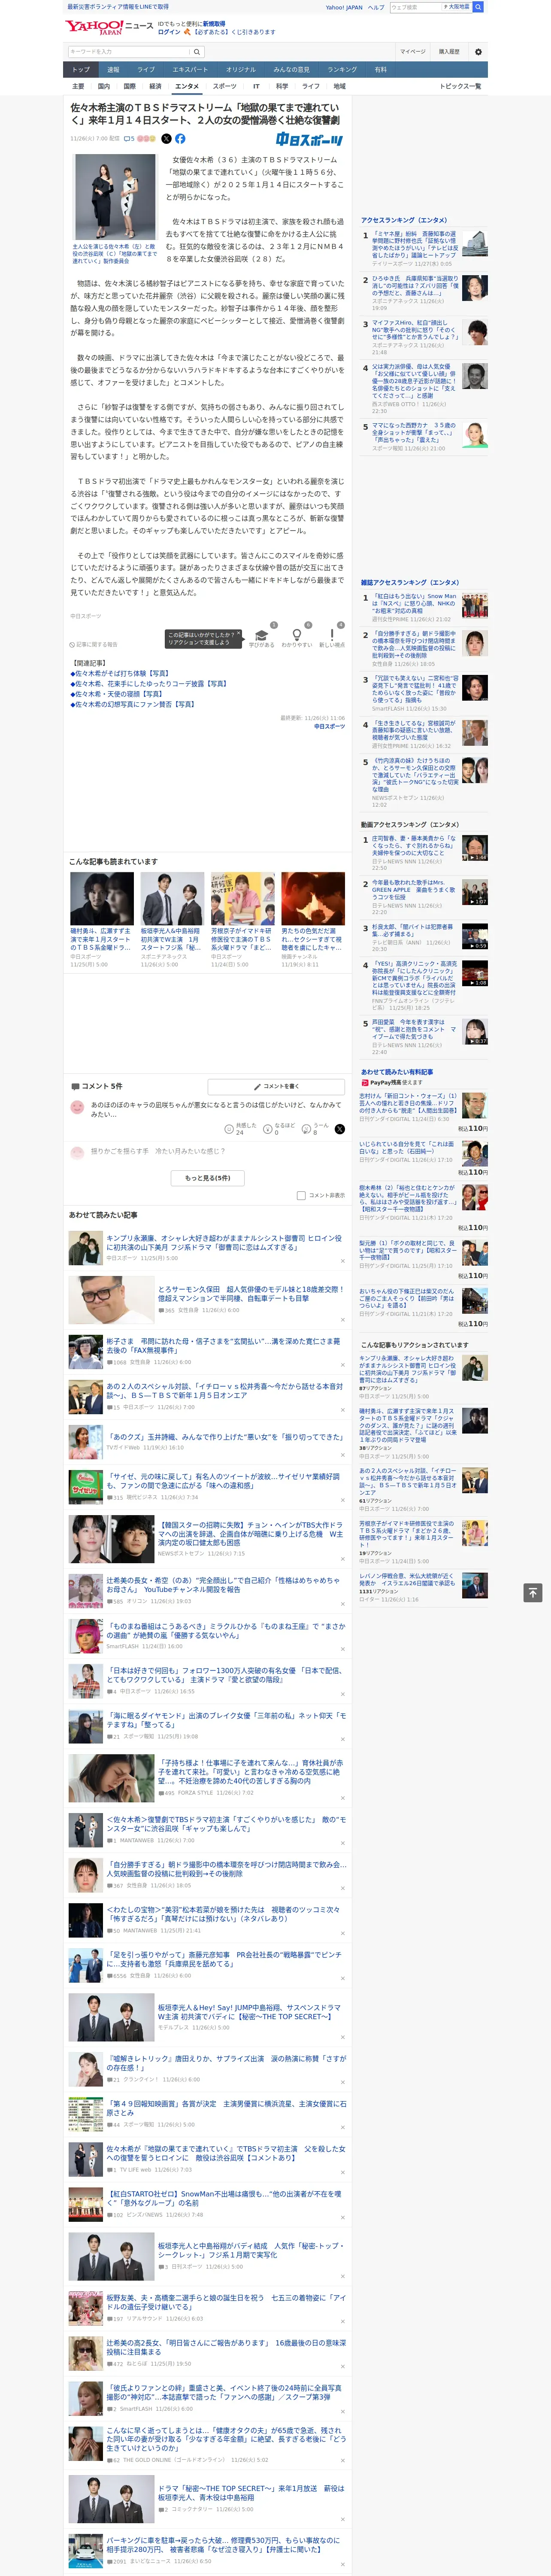The height and width of the screenshot is (2576, 551).
Task: Click the ウェブ検索 input field at top
Action: coord(415,6)
